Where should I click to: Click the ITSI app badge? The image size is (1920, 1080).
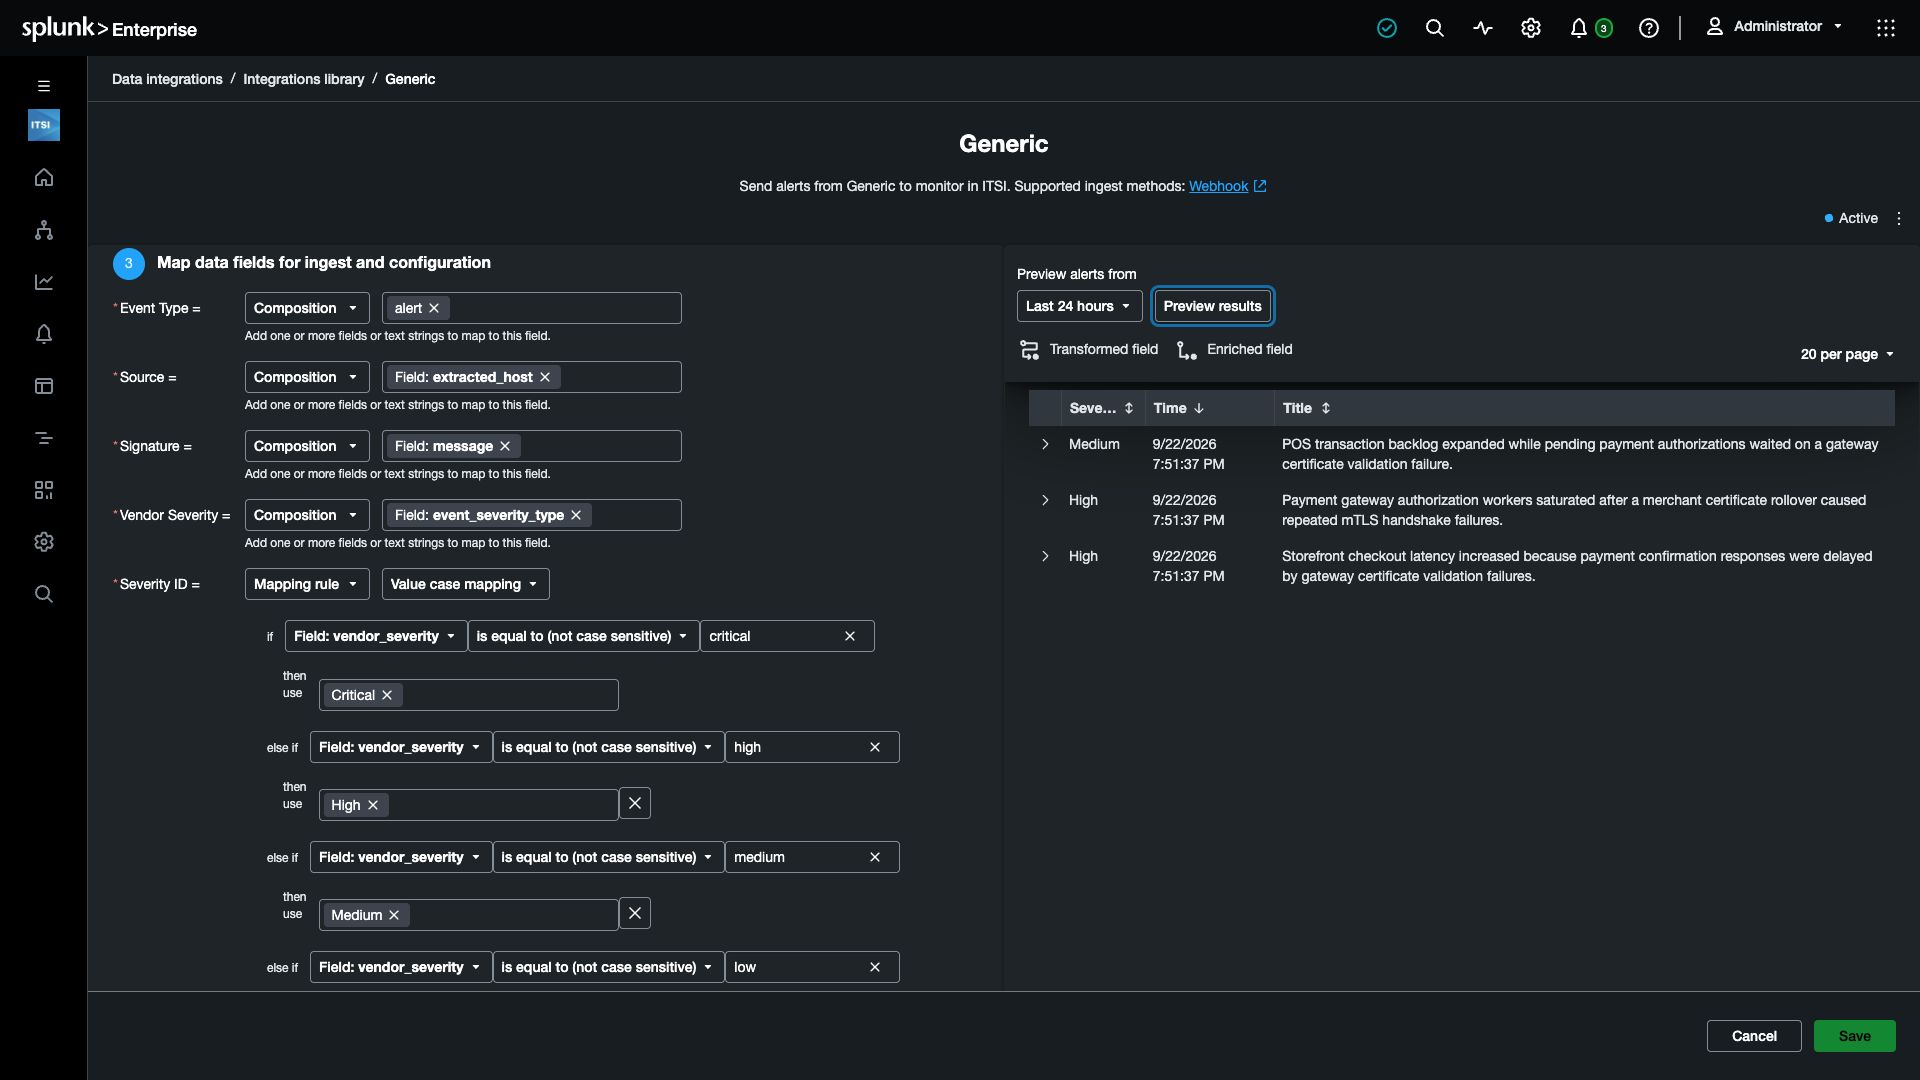pos(43,125)
